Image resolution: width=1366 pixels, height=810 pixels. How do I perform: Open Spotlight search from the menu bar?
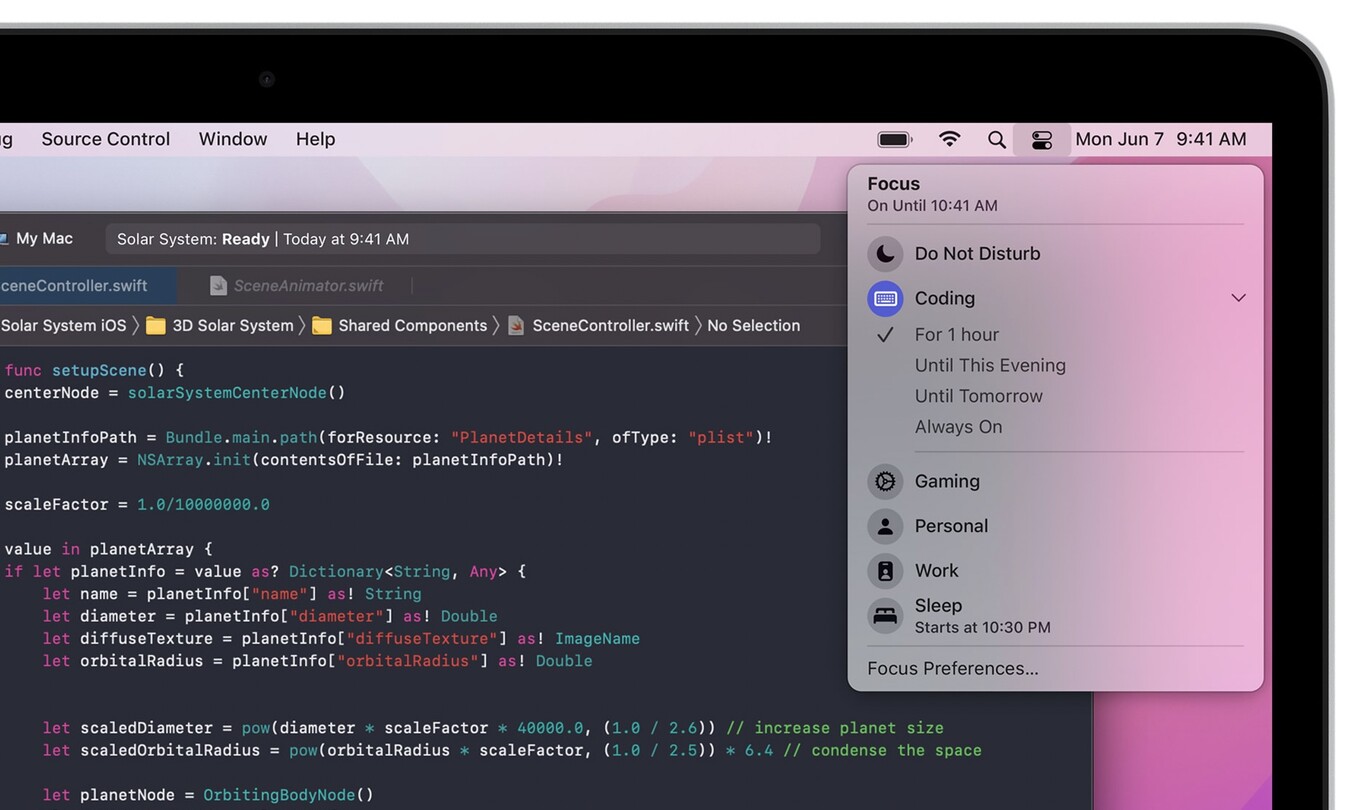pyautogui.click(x=996, y=139)
